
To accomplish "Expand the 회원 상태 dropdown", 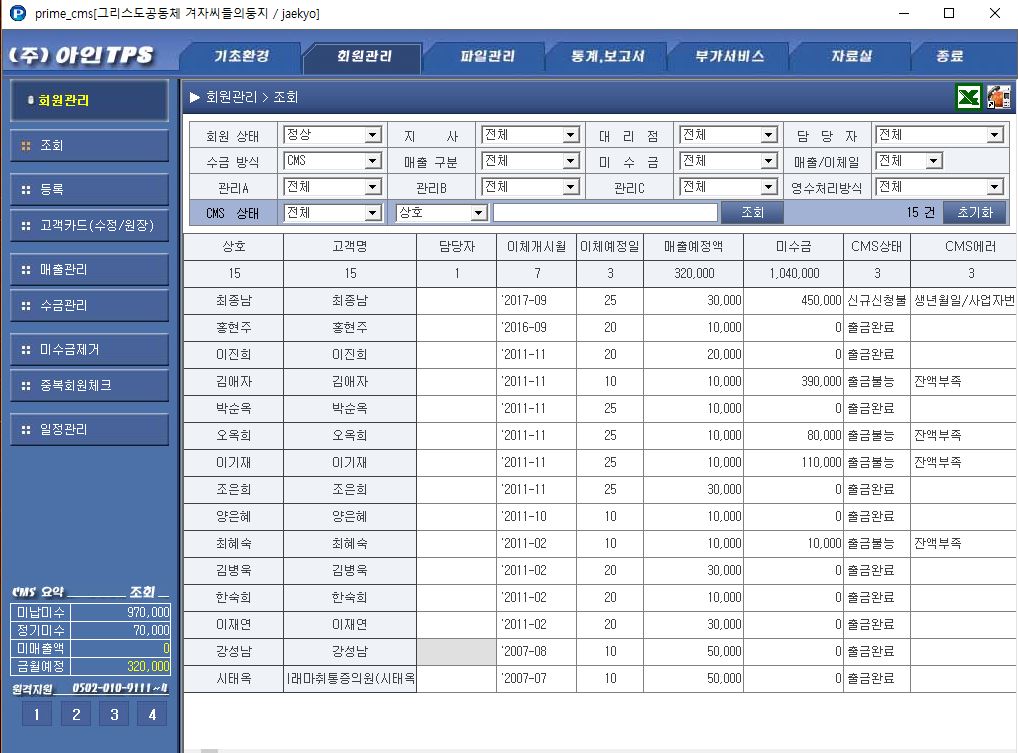I will coord(372,135).
